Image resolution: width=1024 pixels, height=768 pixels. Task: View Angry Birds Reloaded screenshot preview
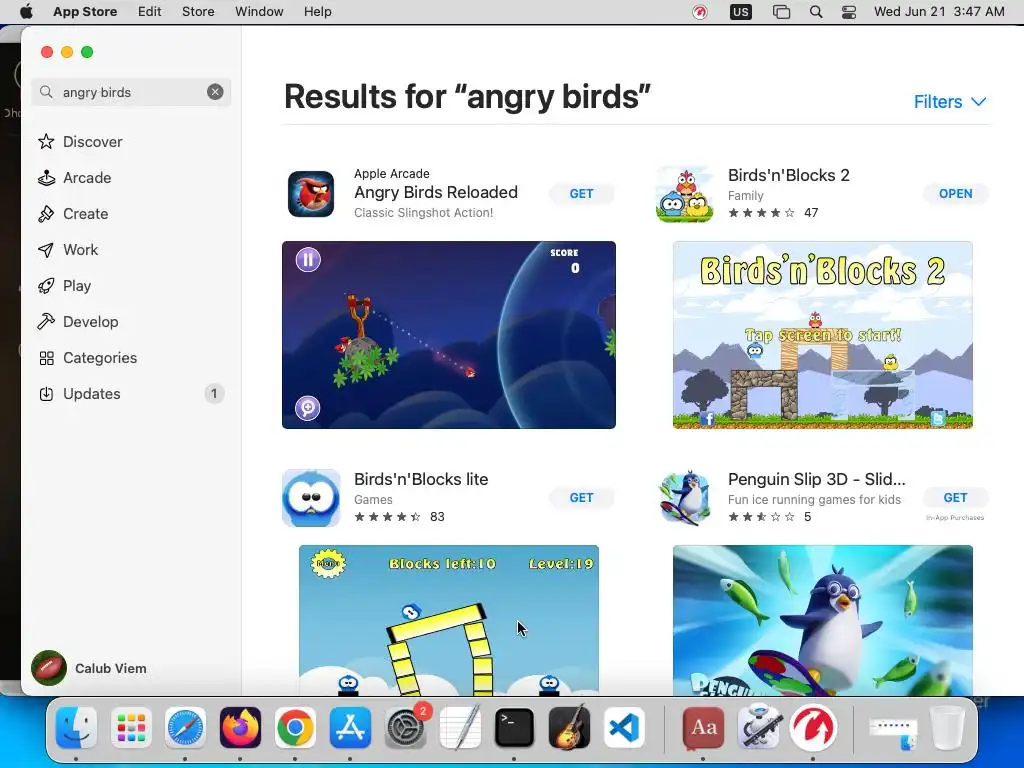tap(449, 335)
